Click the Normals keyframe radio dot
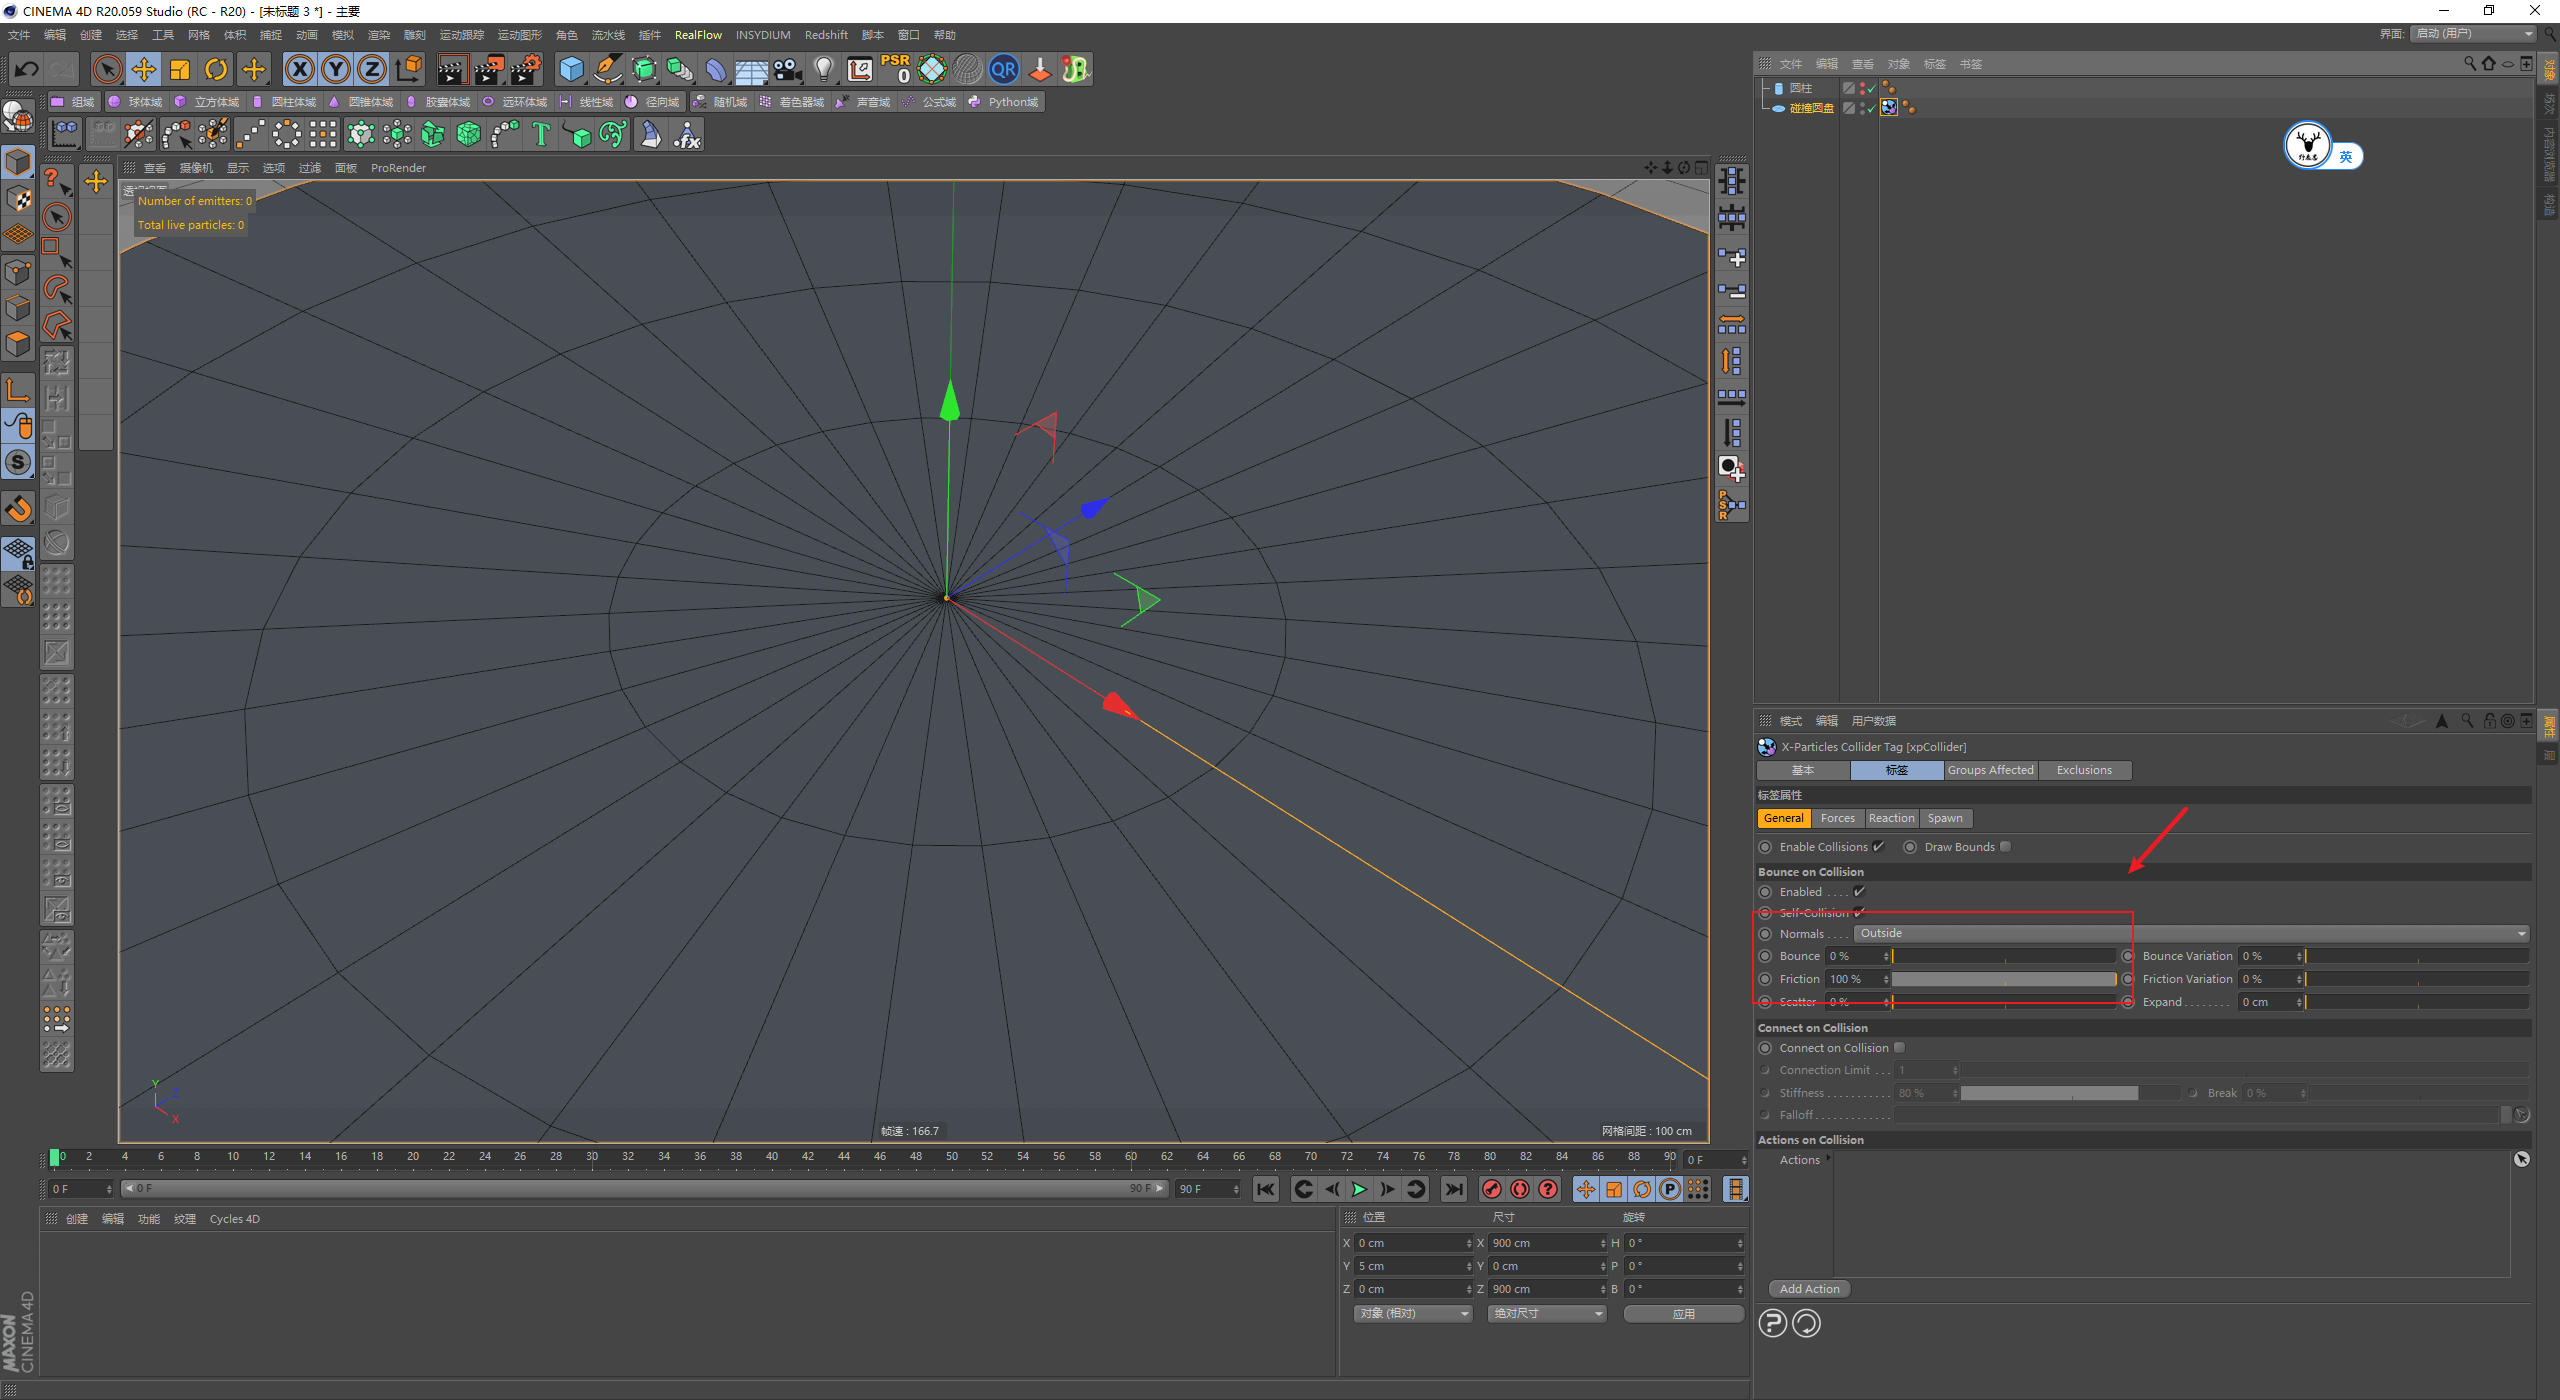 coord(1765,934)
